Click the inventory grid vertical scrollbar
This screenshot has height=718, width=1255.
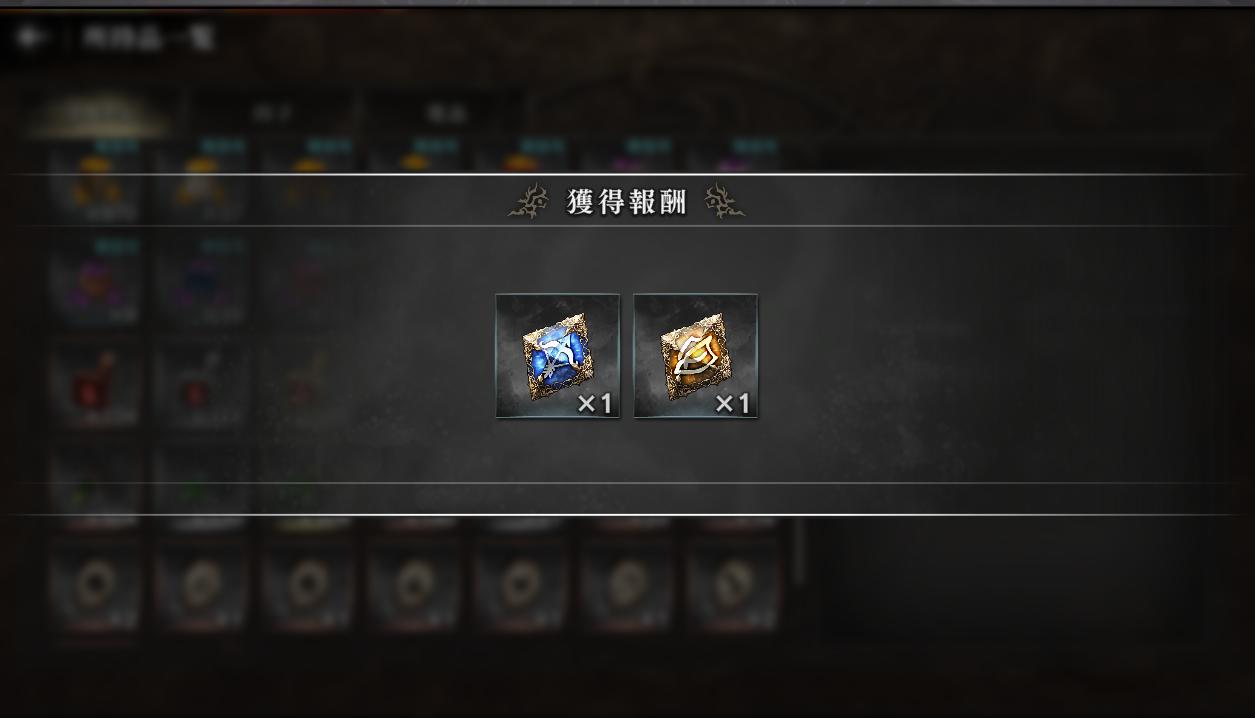(799, 550)
